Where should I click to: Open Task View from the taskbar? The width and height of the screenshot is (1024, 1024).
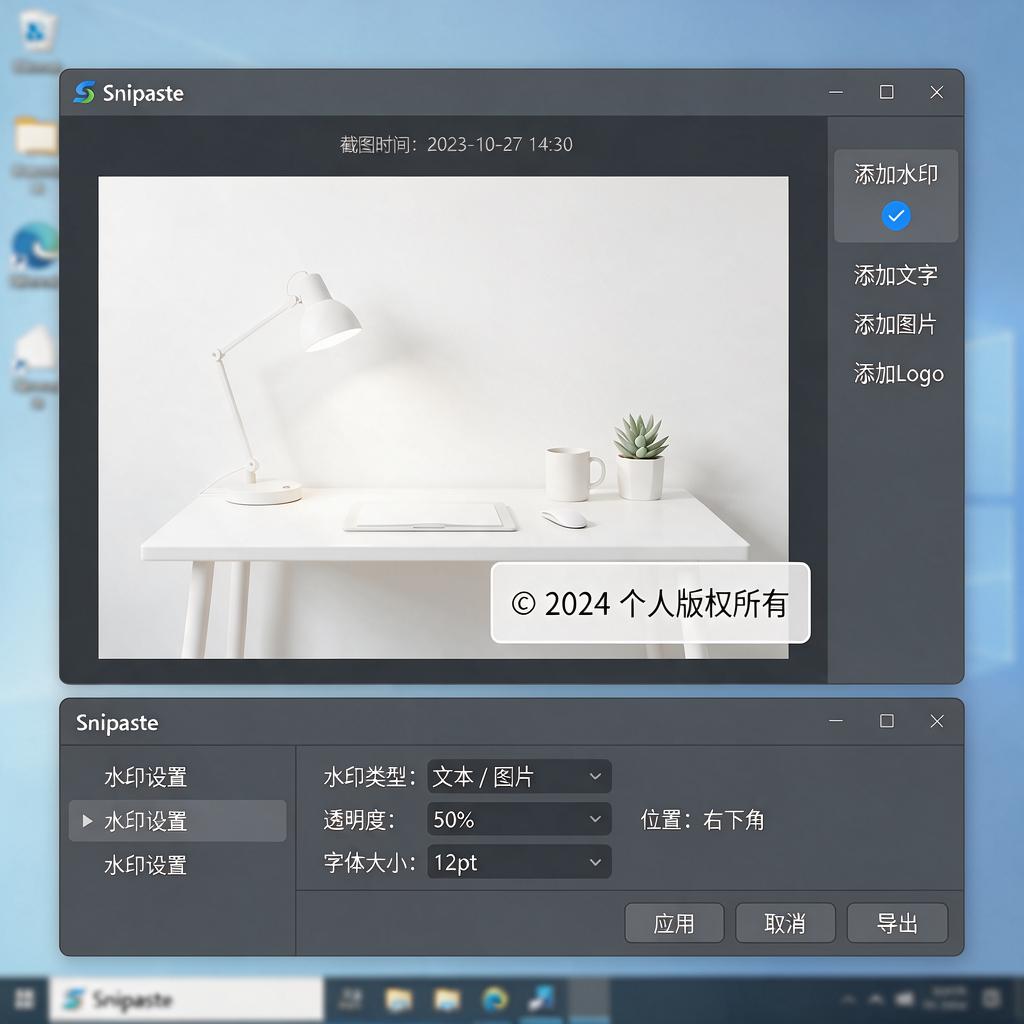[x=352, y=999]
